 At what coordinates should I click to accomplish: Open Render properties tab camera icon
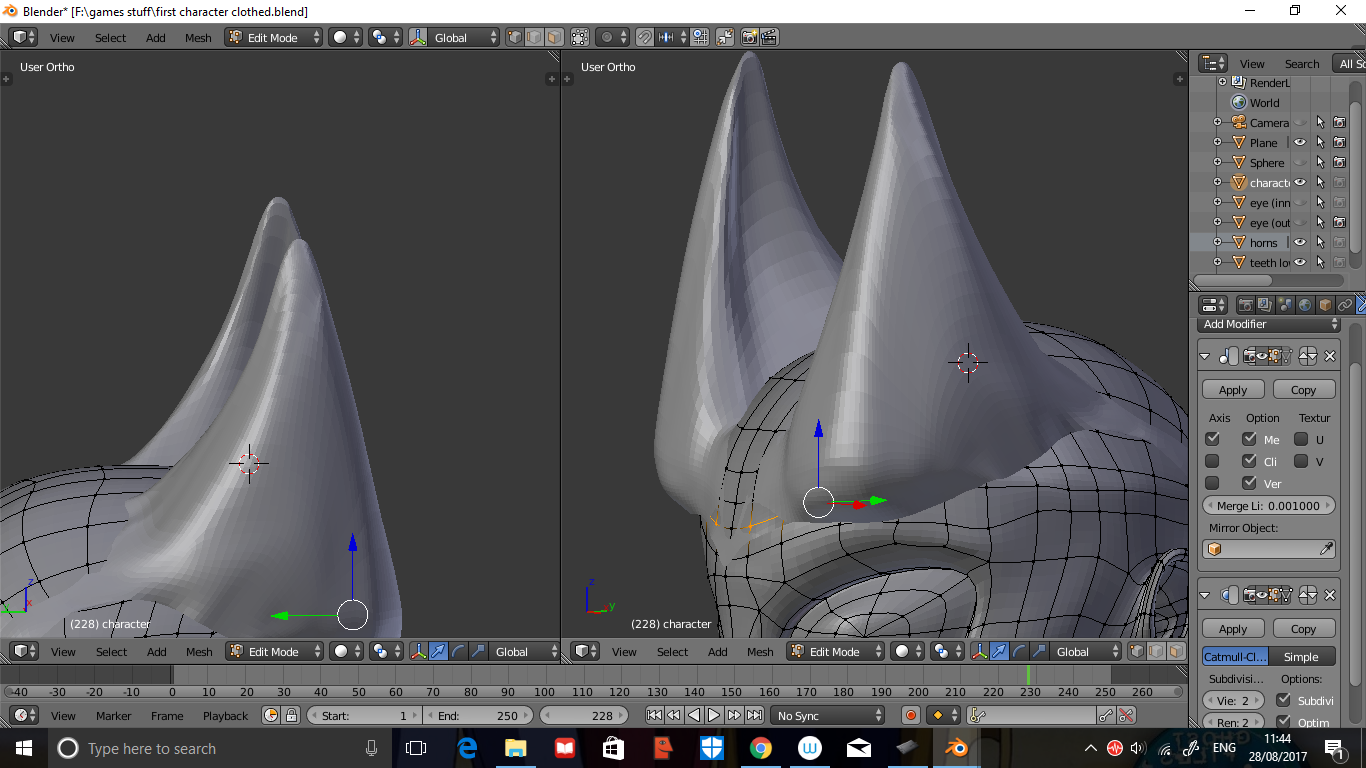point(1246,305)
